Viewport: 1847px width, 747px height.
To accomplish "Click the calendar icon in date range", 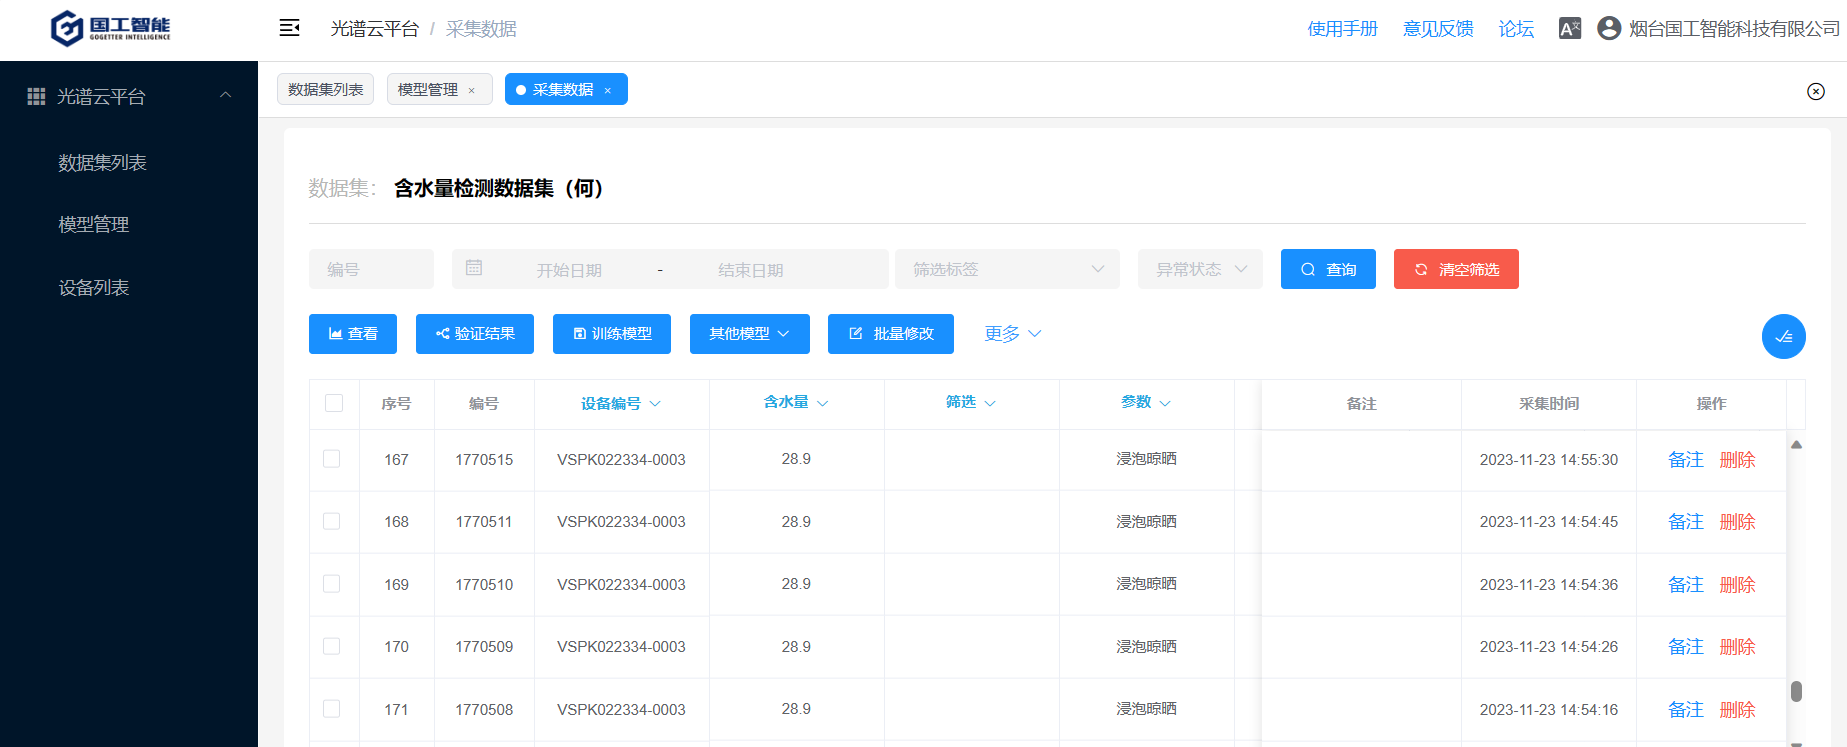I will pos(474,268).
